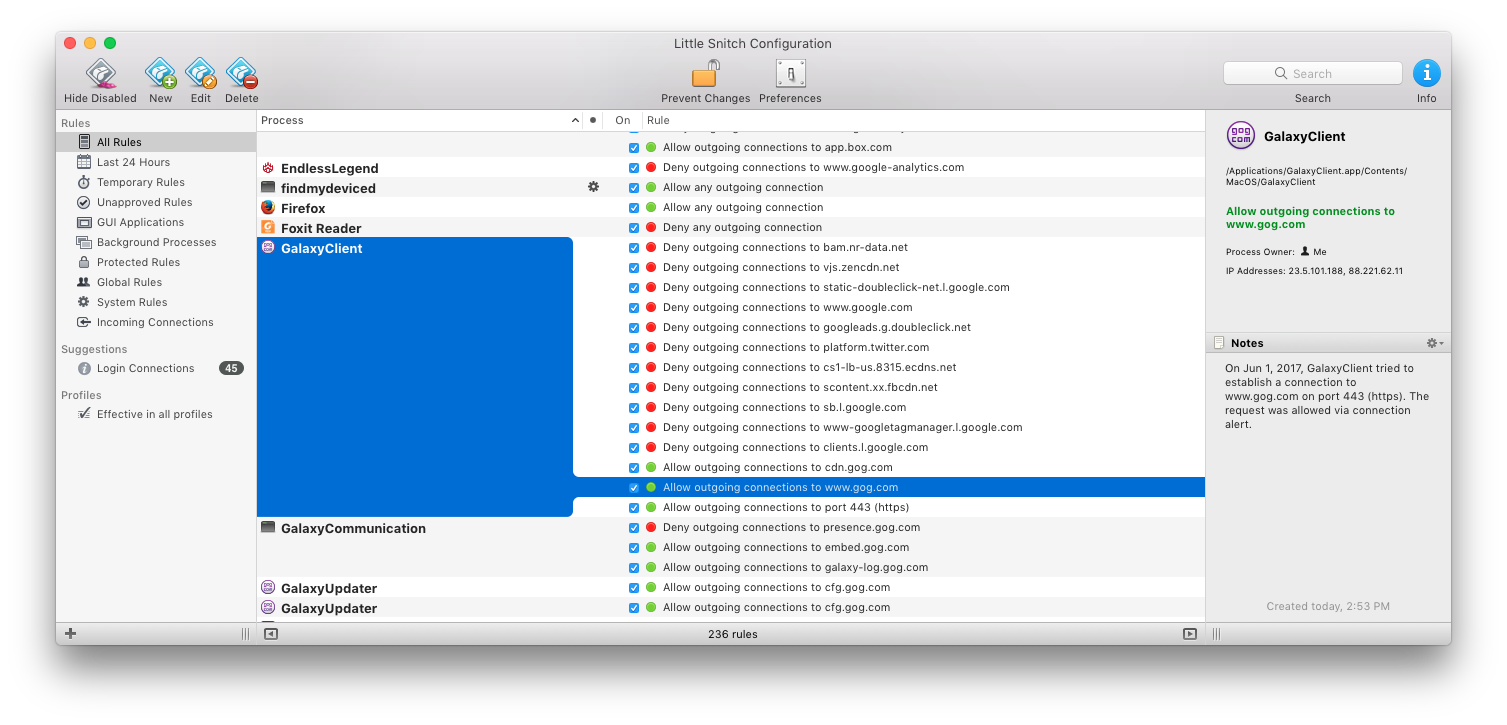View Incoming Connections rules
This screenshot has height=725, width=1507.
tap(156, 322)
